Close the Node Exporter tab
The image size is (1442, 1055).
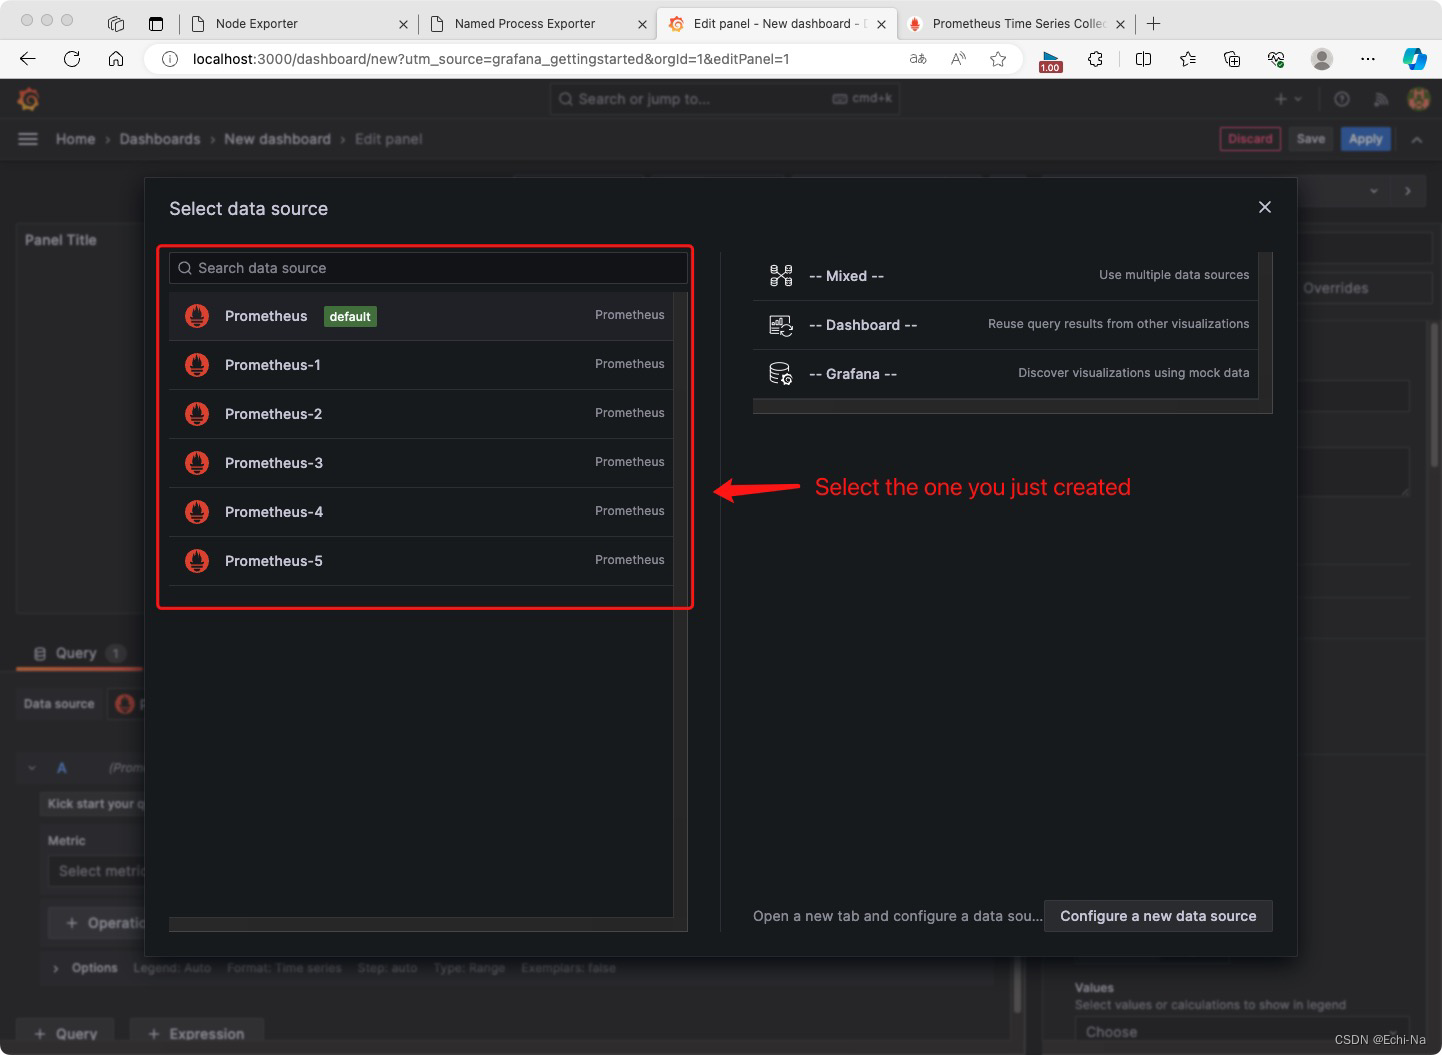tap(403, 24)
